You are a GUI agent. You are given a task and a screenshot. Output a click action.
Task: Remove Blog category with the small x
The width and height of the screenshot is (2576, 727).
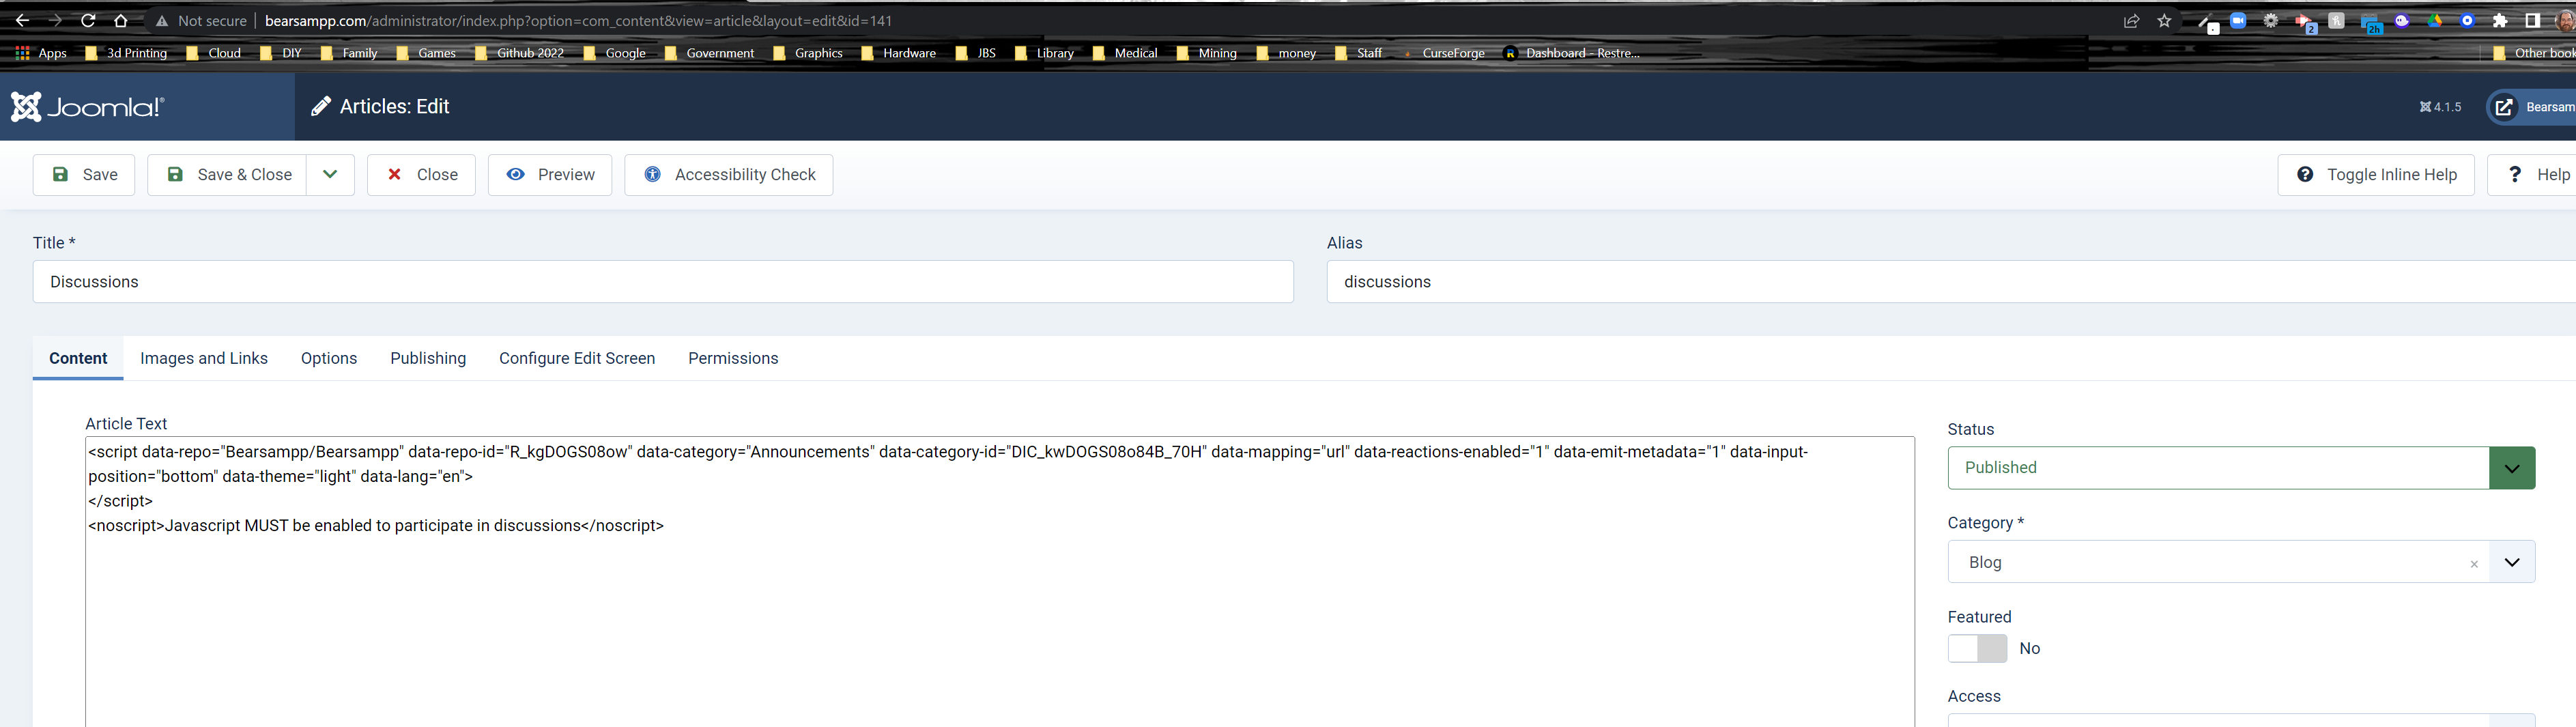pos(2474,563)
